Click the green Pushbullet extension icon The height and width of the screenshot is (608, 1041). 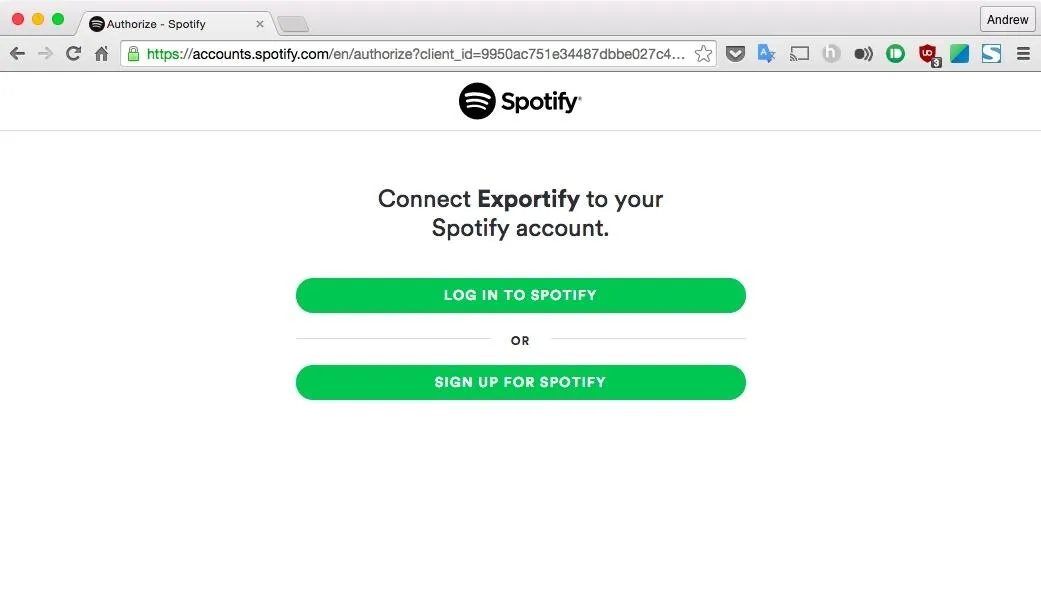(896, 54)
